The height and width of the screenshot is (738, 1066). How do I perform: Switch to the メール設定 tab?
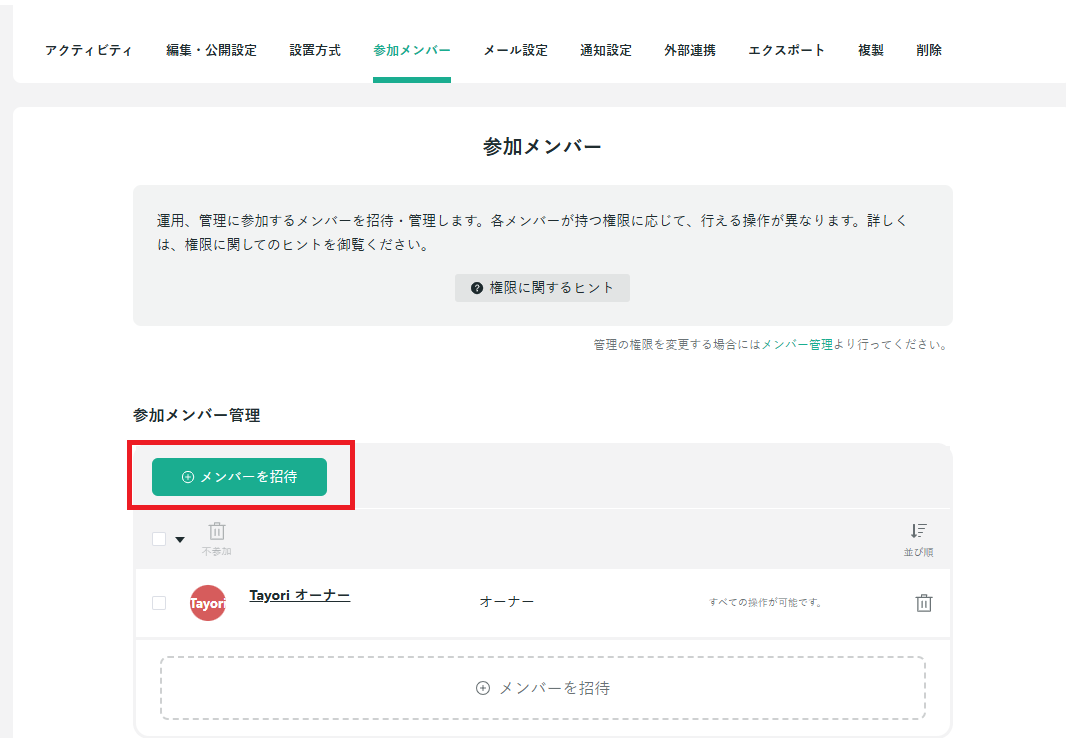coord(513,48)
